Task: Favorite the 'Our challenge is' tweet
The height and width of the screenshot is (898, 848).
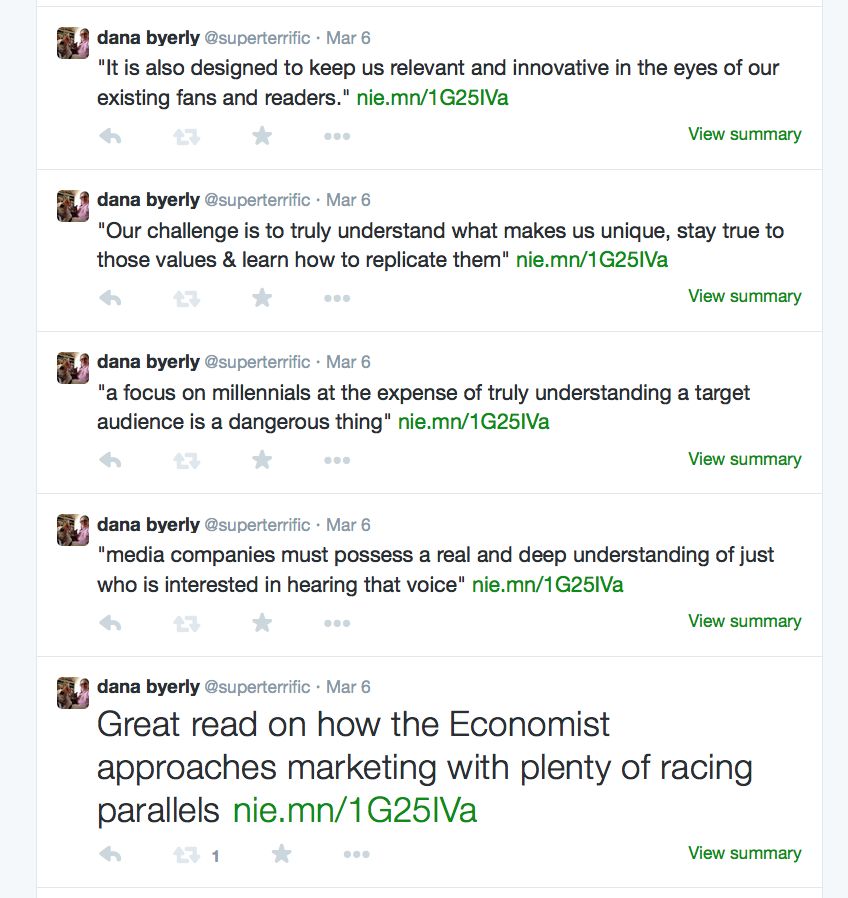Action: pos(262,298)
